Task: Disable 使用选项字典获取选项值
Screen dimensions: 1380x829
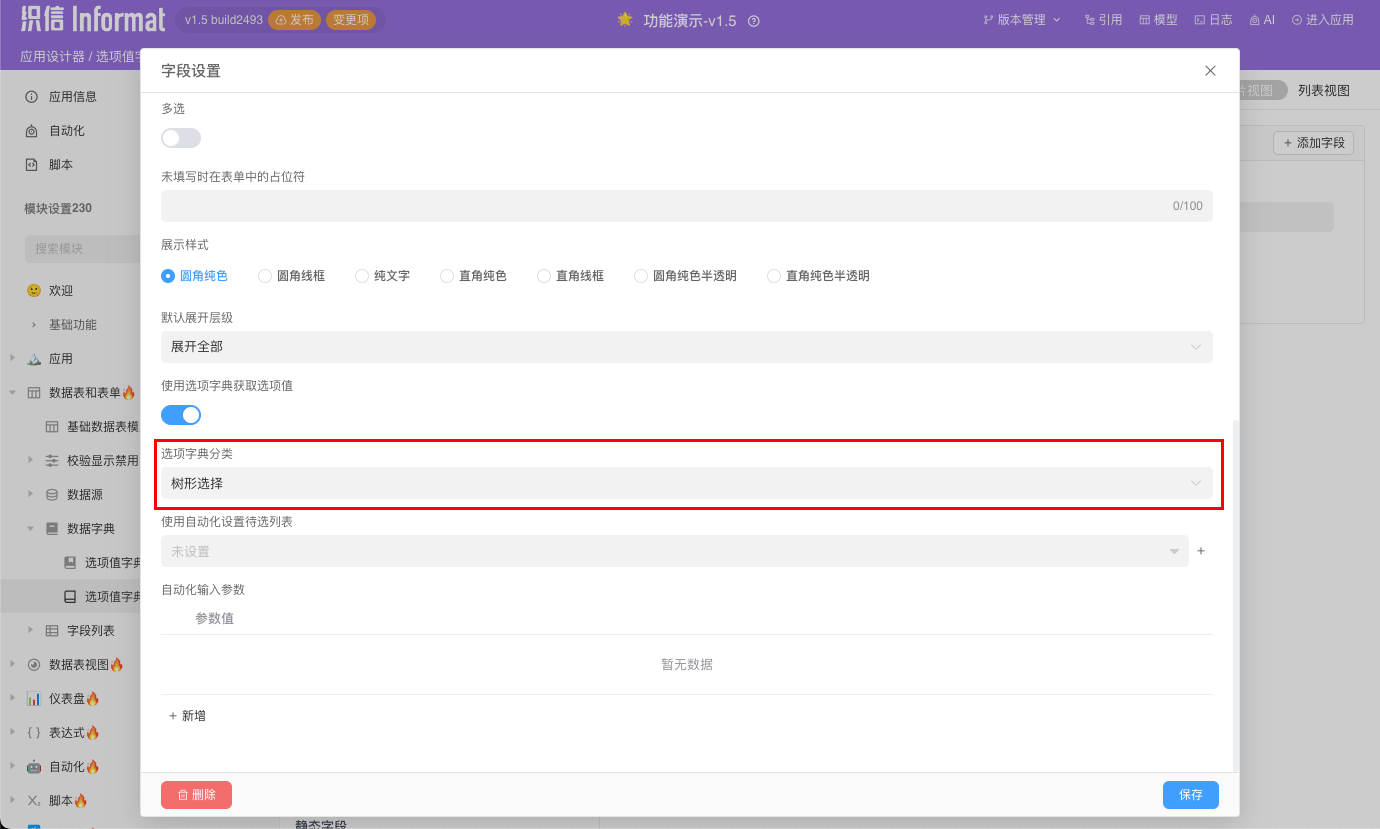Action: click(180, 414)
